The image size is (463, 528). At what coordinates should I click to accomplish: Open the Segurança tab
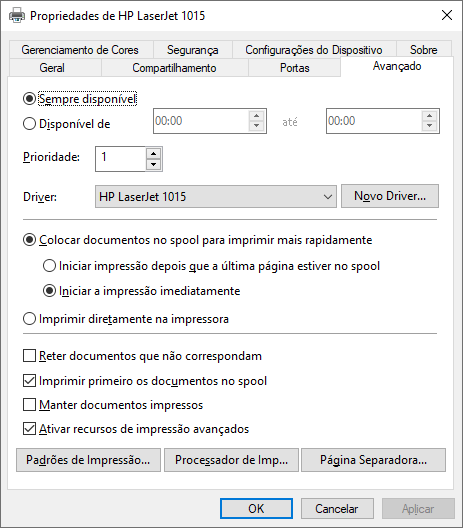193,50
